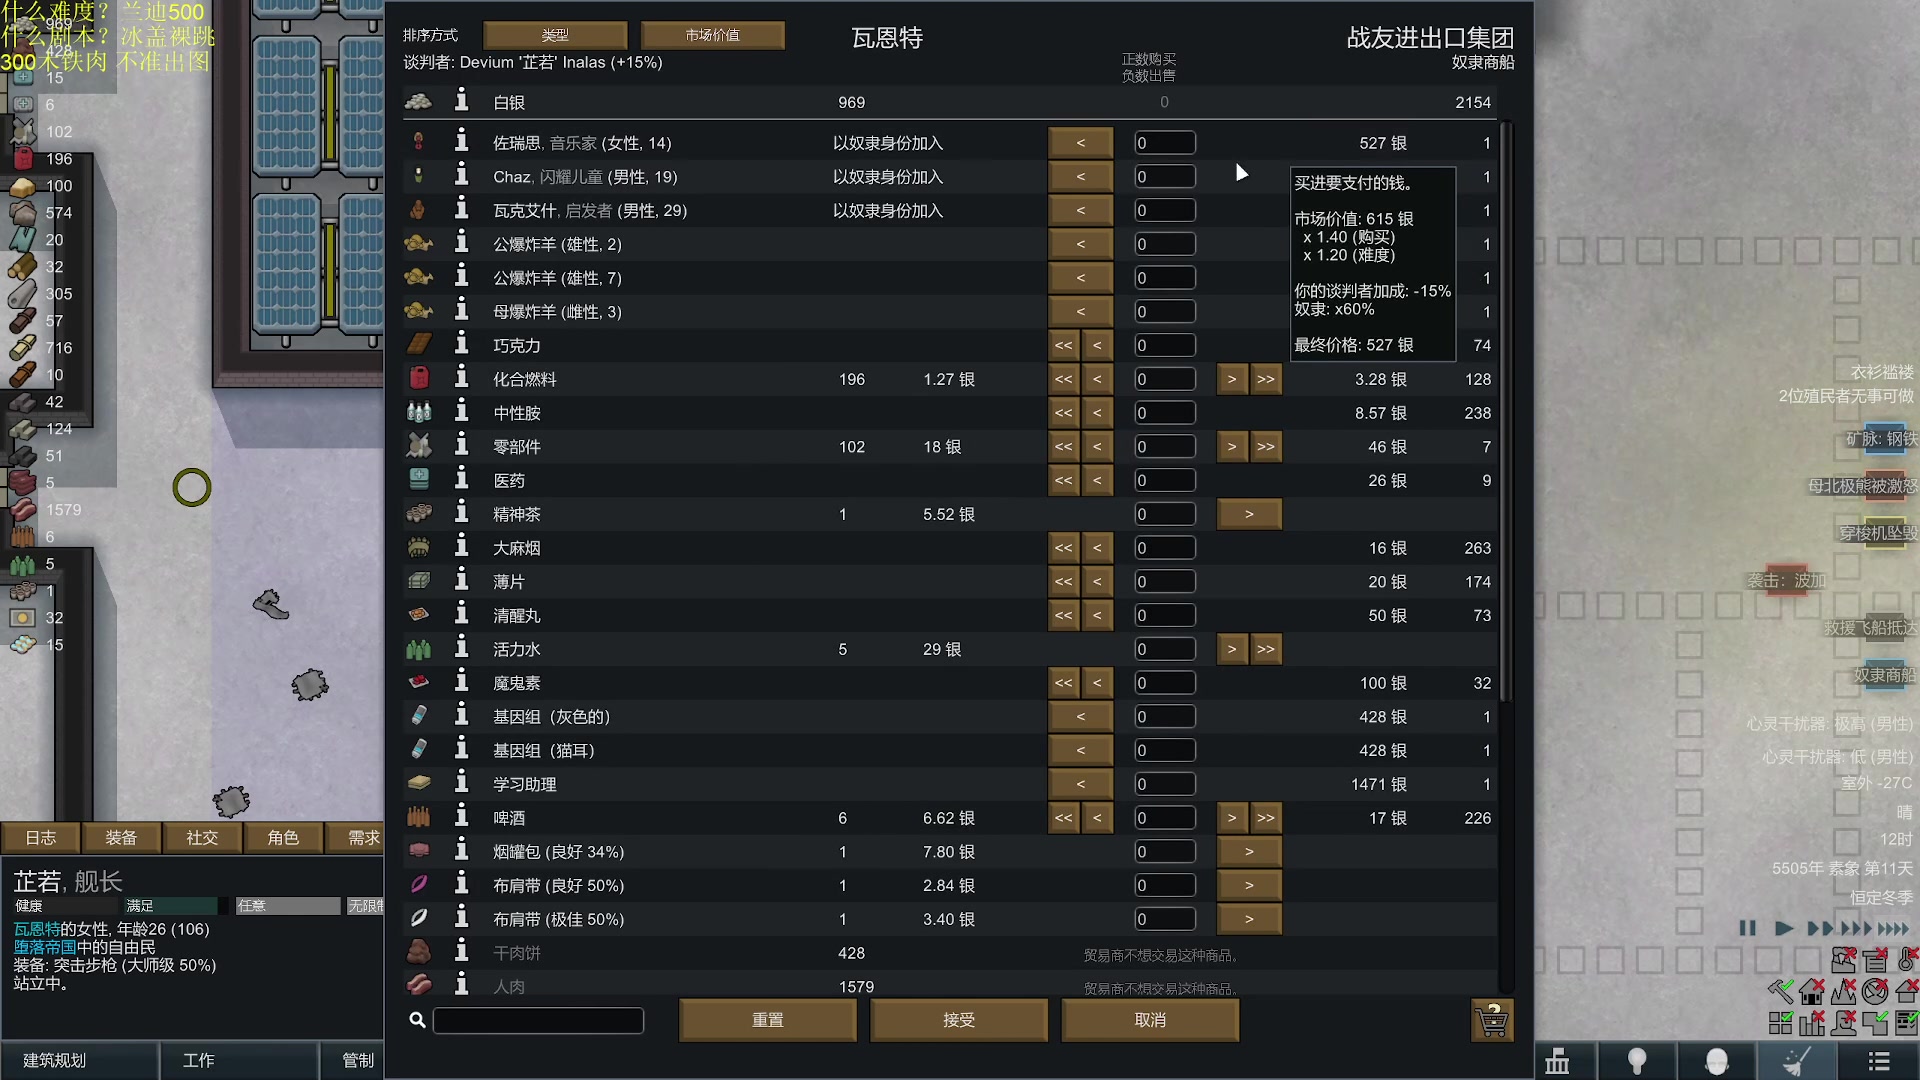This screenshot has height=1080, width=1920.
Task: Sell 布肩带 (极佳 50%) with > button
Action: pyautogui.click(x=1249, y=919)
